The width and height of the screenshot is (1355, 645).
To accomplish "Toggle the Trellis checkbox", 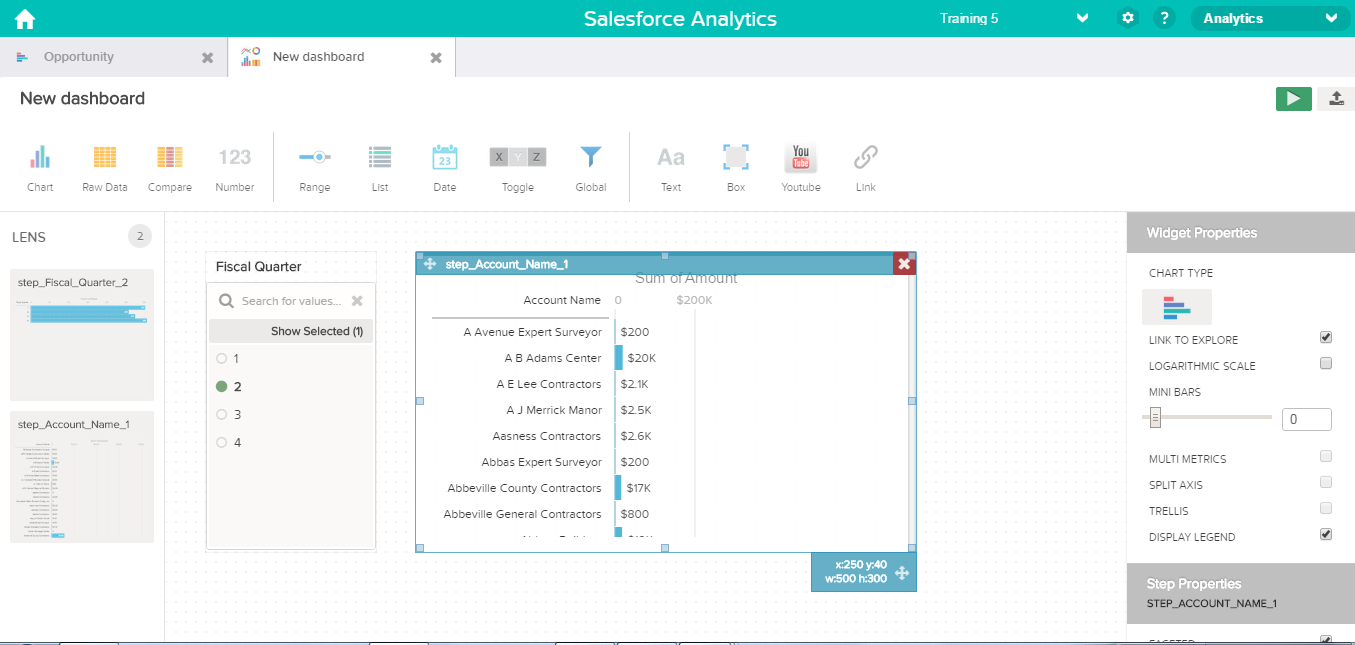I will click(1326, 508).
